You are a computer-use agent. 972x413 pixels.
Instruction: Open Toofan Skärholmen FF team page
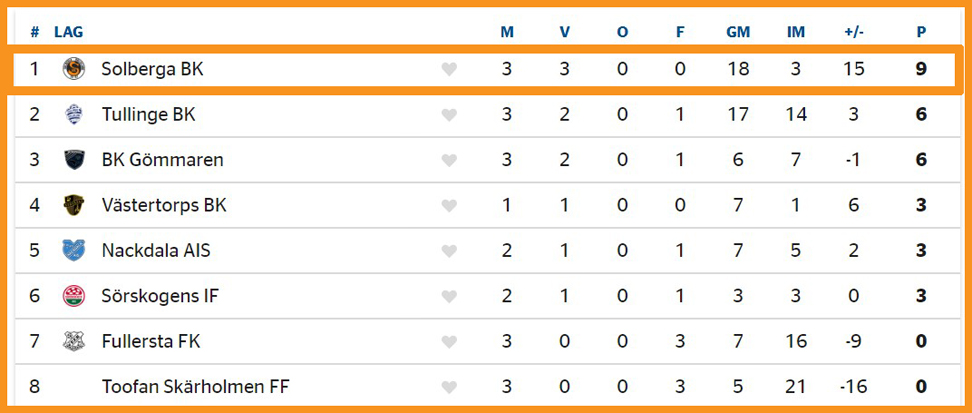coord(195,387)
